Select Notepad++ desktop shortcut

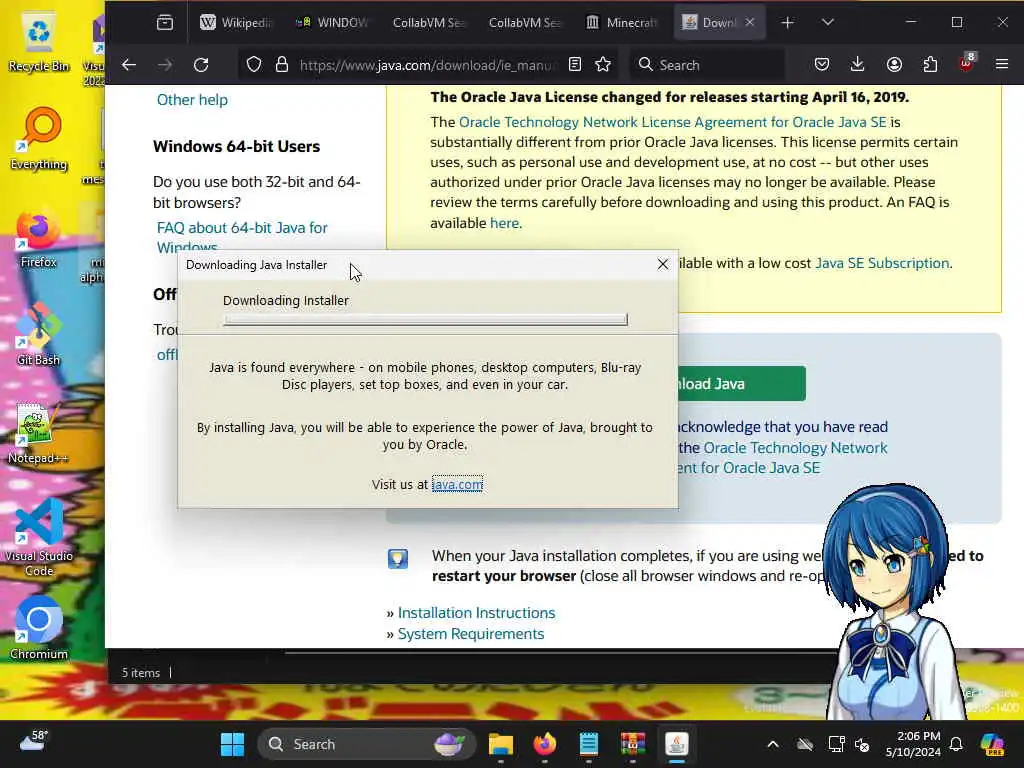(x=39, y=434)
